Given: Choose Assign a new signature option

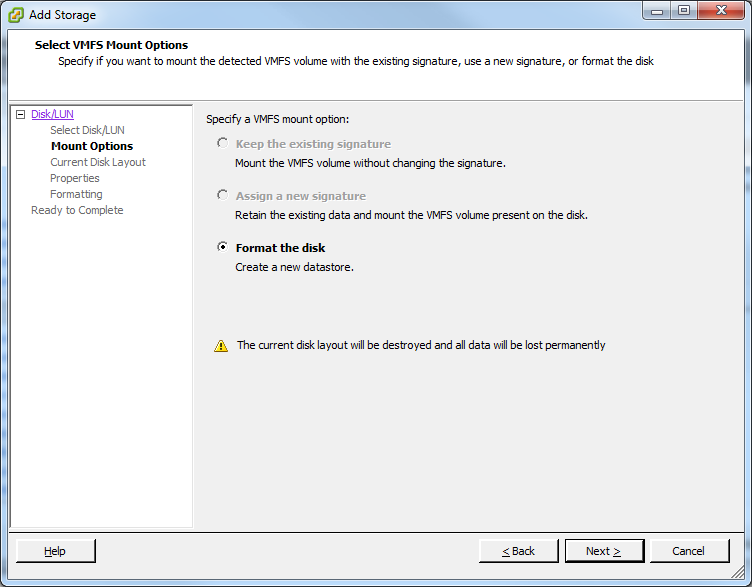Looking at the screenshot, I should point(222,196).
